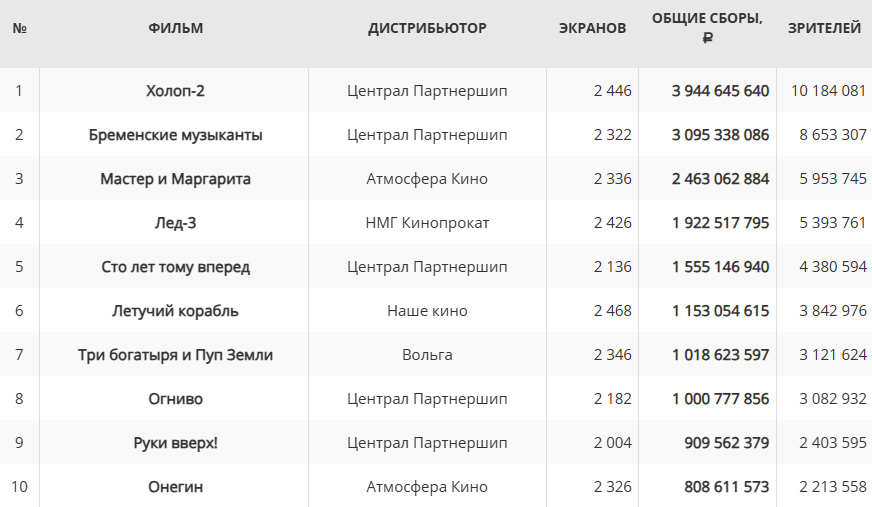Select the film Руки вверх!
This screenshot has width=872, height=507.
[175, 443]
